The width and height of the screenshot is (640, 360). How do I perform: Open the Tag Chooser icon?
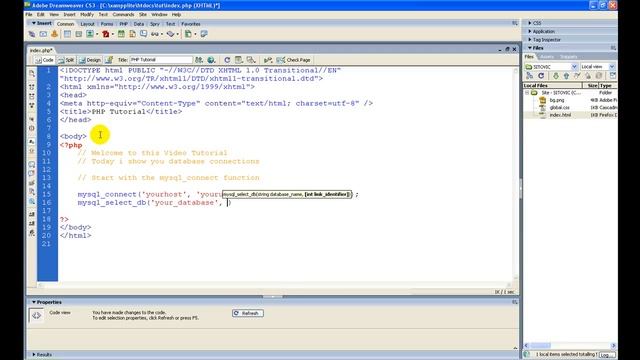pyautogui.click(x=204, y=34)
